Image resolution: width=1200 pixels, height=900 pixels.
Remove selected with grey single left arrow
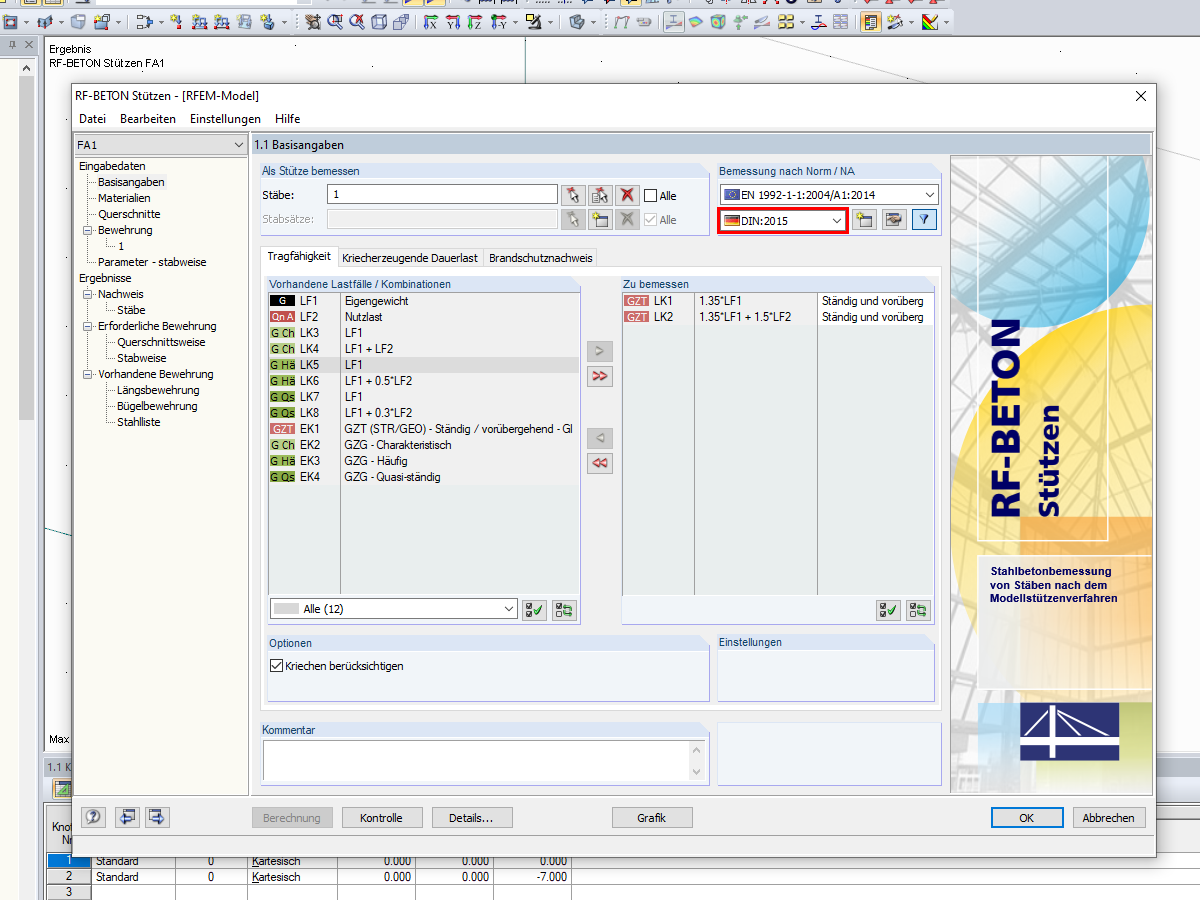[x=600, y=438]
